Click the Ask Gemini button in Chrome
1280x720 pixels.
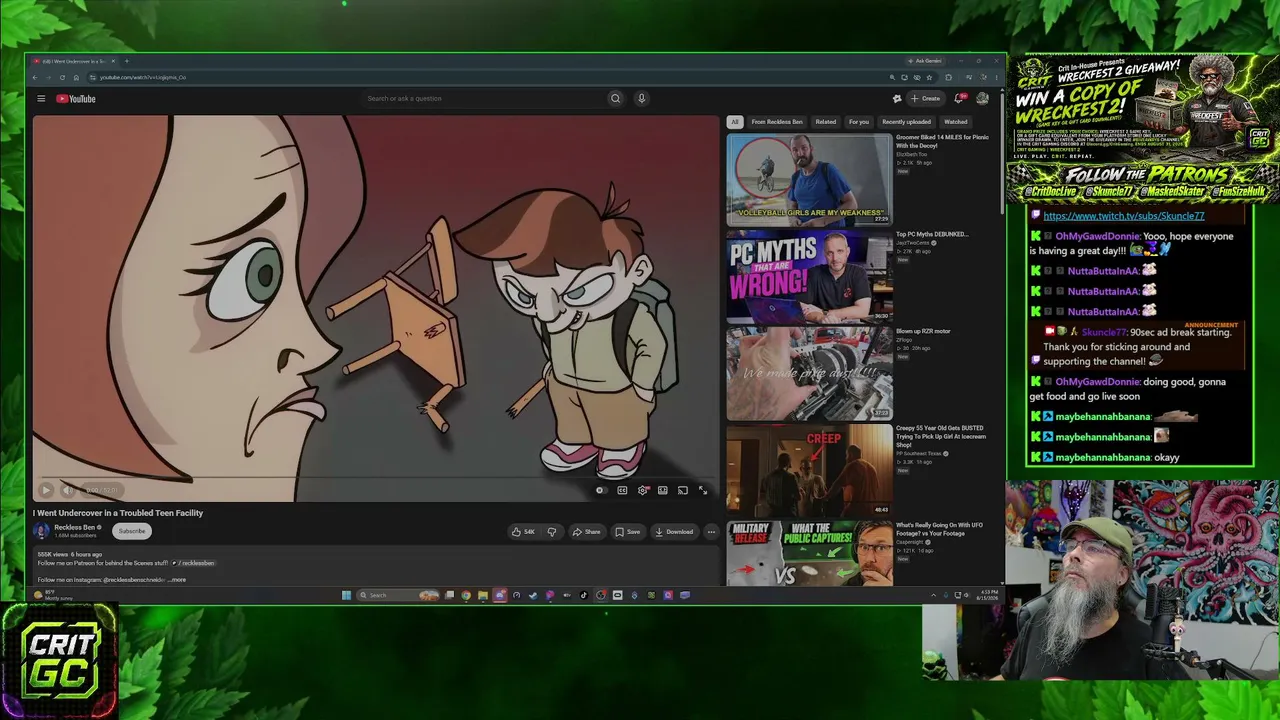tap(926, 61)
